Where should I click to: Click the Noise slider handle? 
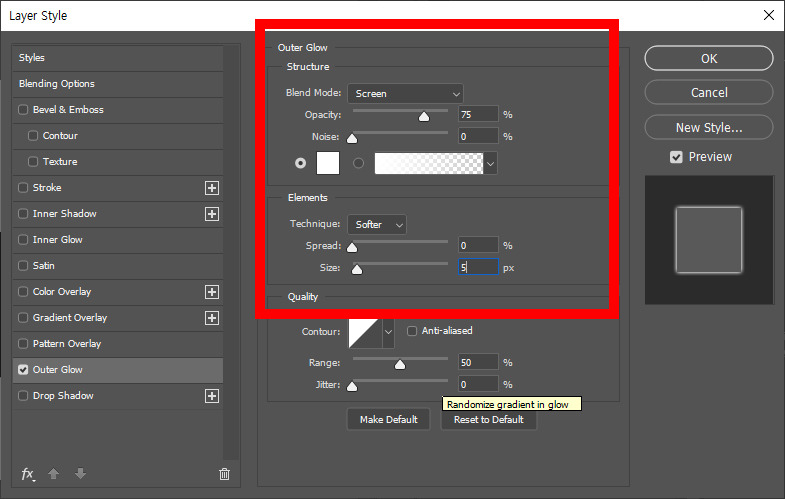[352, 139]
